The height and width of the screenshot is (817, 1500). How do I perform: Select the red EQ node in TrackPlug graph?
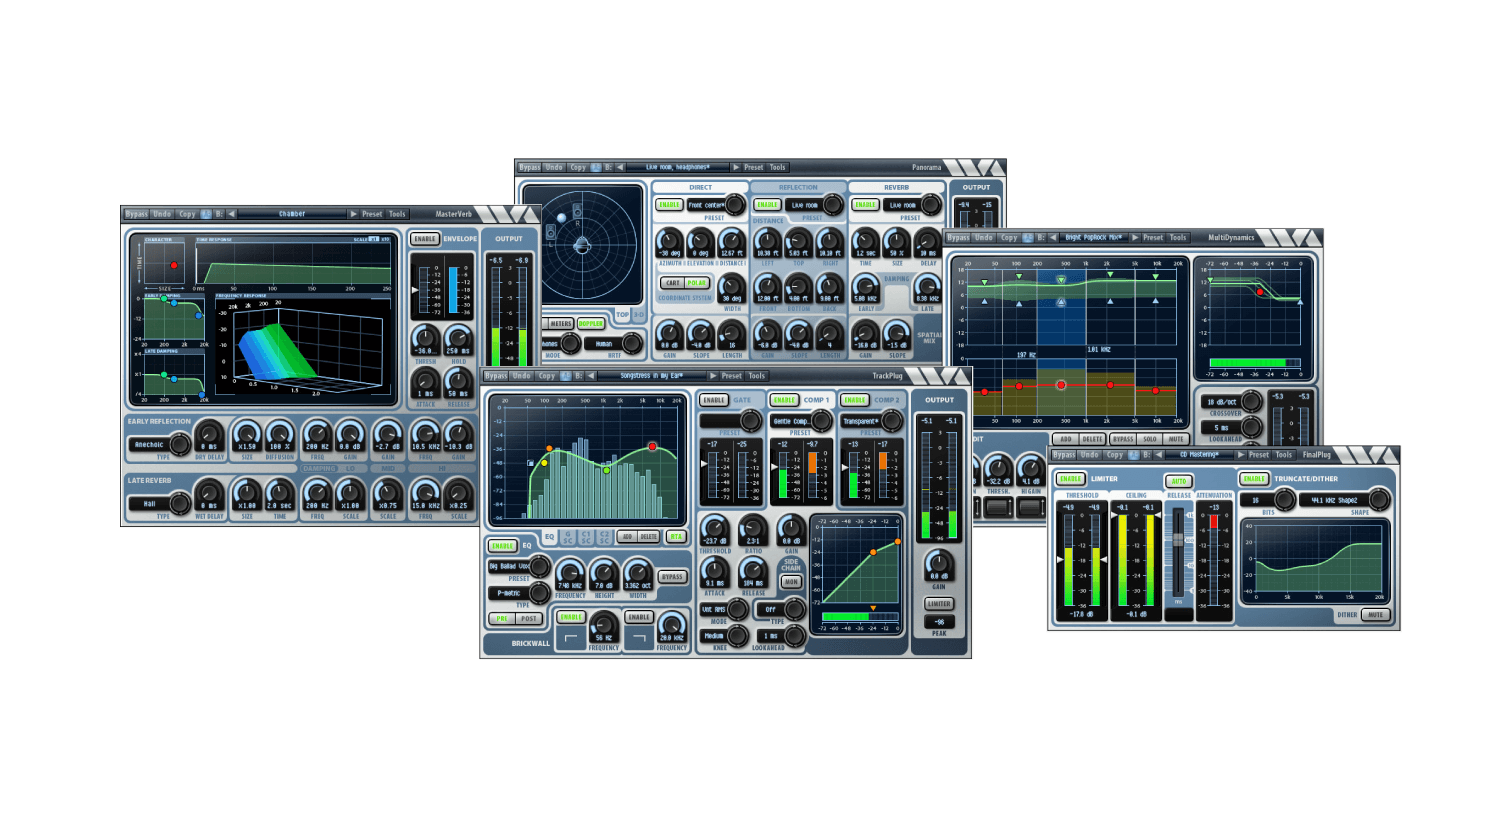coord(653,446)
